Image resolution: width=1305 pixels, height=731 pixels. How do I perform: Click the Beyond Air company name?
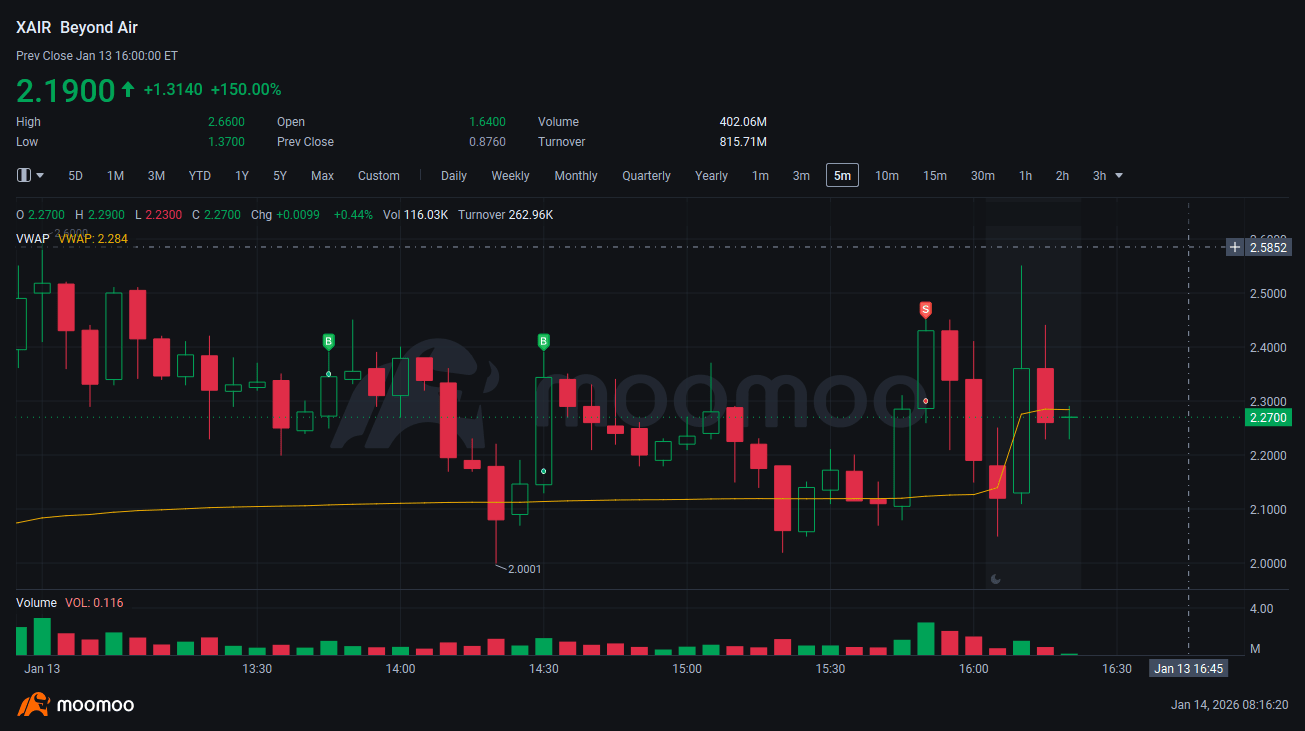click(99, 28)
